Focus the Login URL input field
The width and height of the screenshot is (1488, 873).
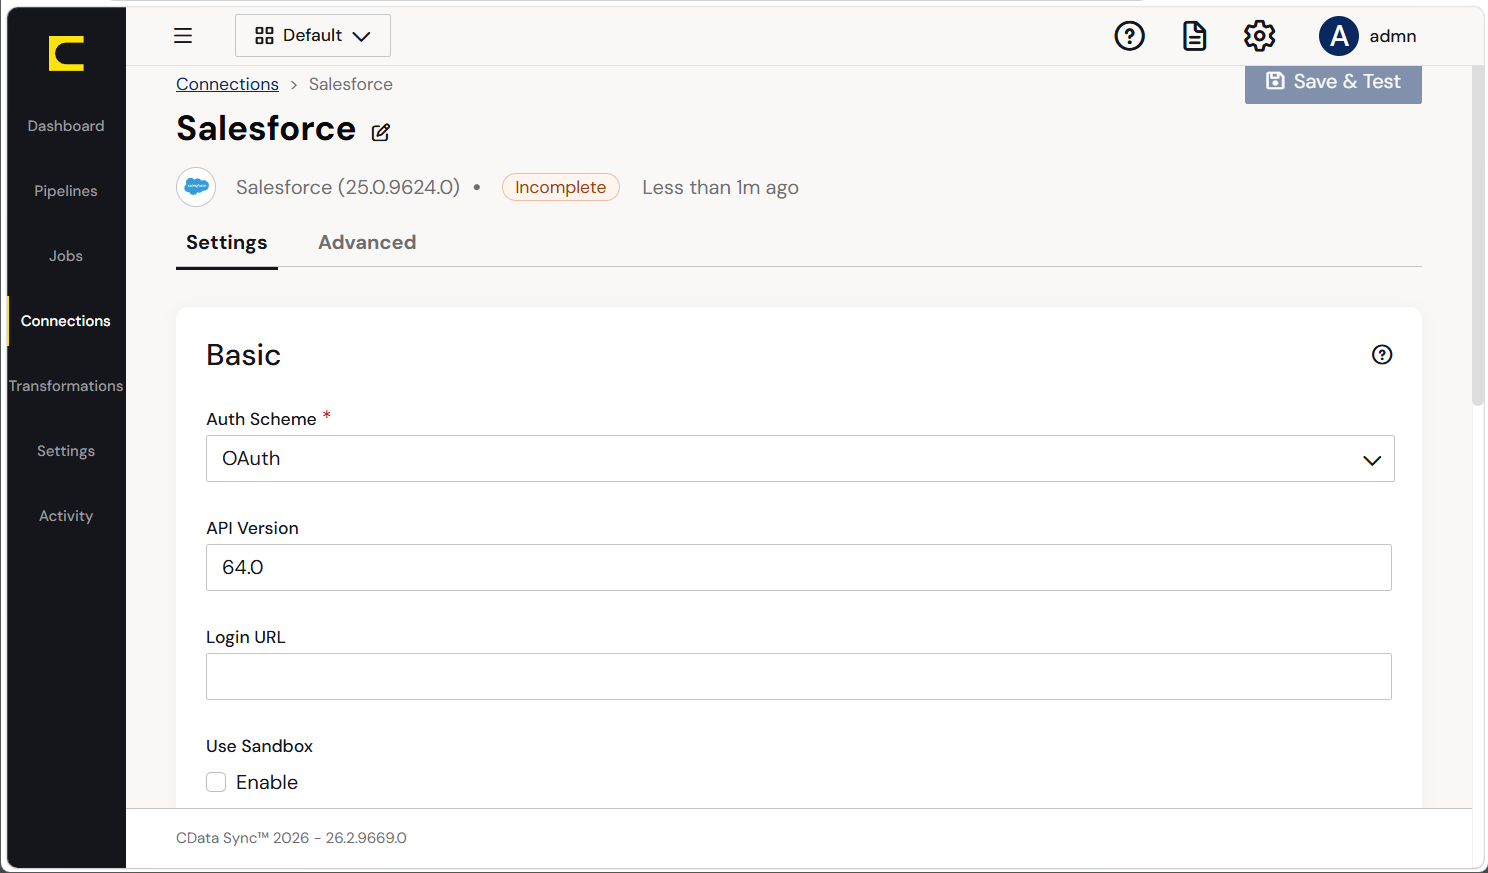pyautogui.click(x=799, y=677)
